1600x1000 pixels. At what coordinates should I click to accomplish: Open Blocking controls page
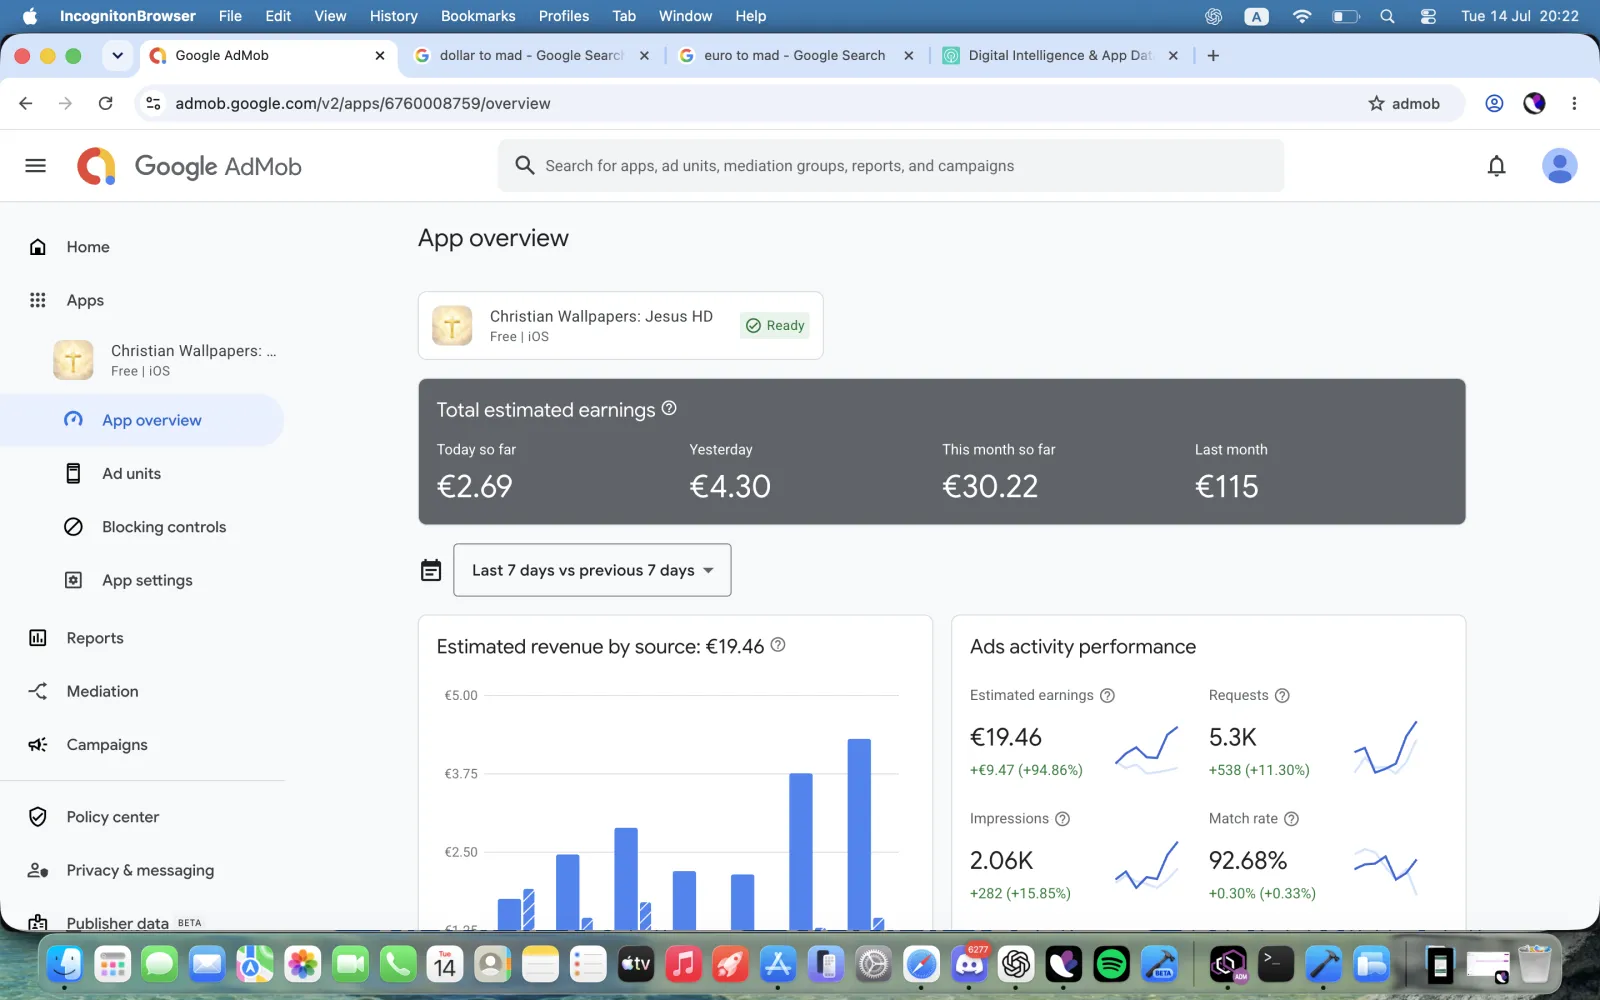164,527
